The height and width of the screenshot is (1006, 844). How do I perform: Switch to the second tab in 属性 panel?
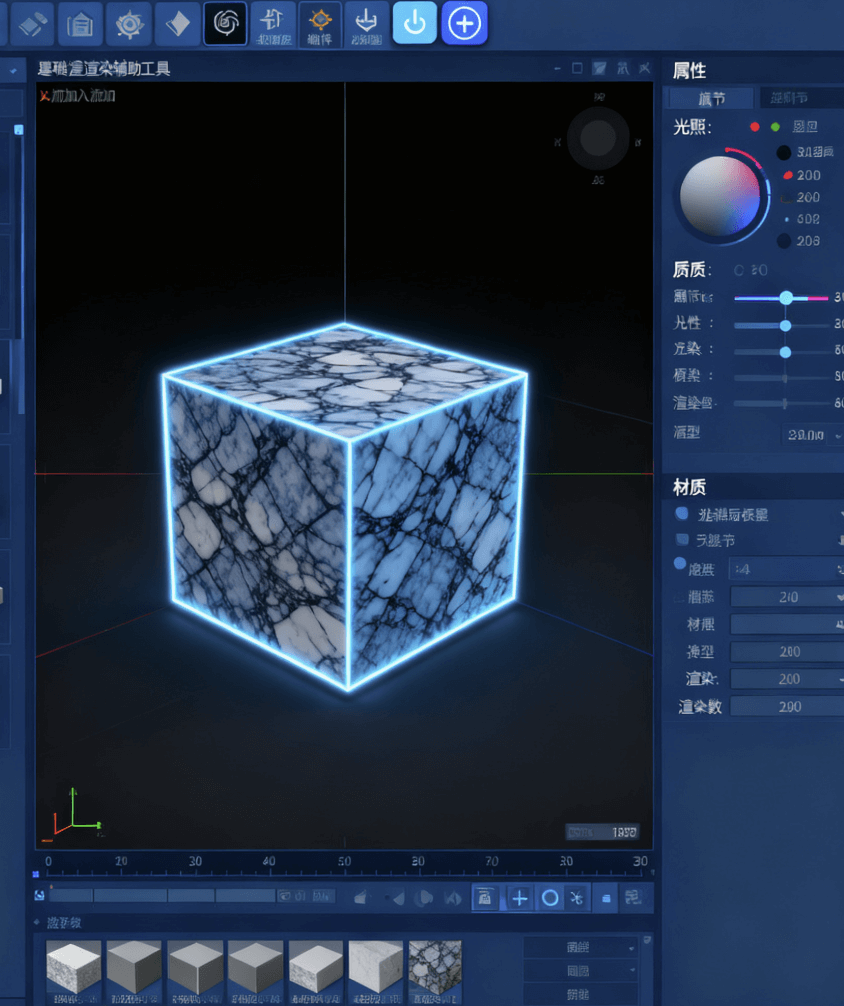[x=797, y=98]
